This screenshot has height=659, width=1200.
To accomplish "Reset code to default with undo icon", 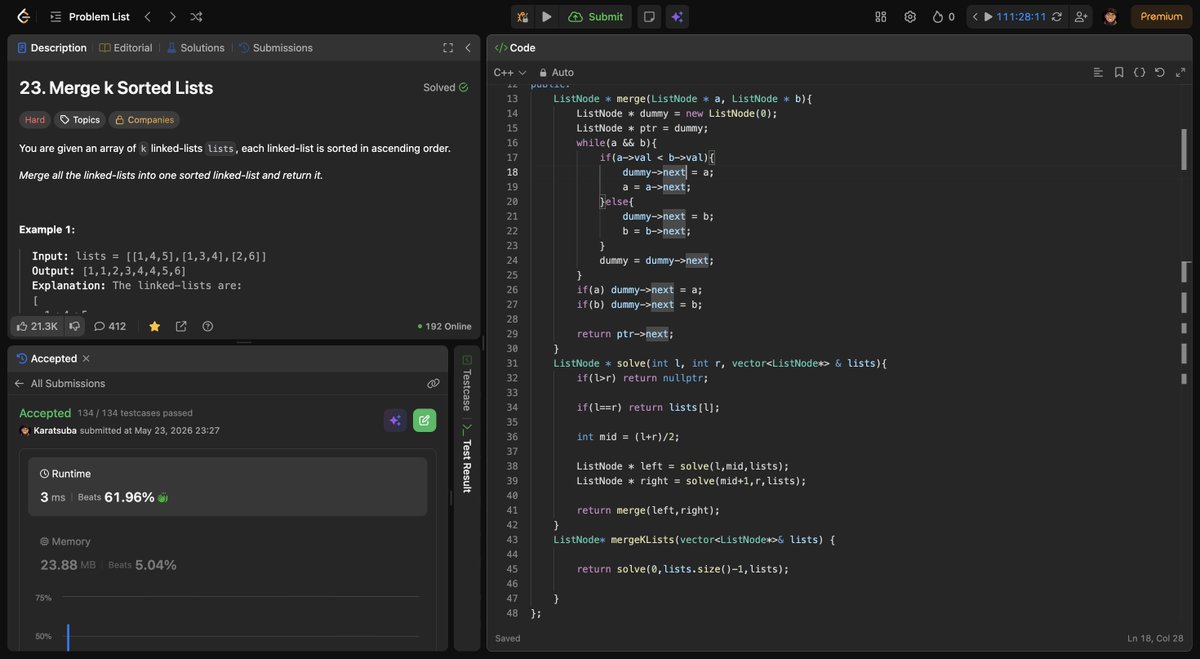I will [x=1159, y=72].
